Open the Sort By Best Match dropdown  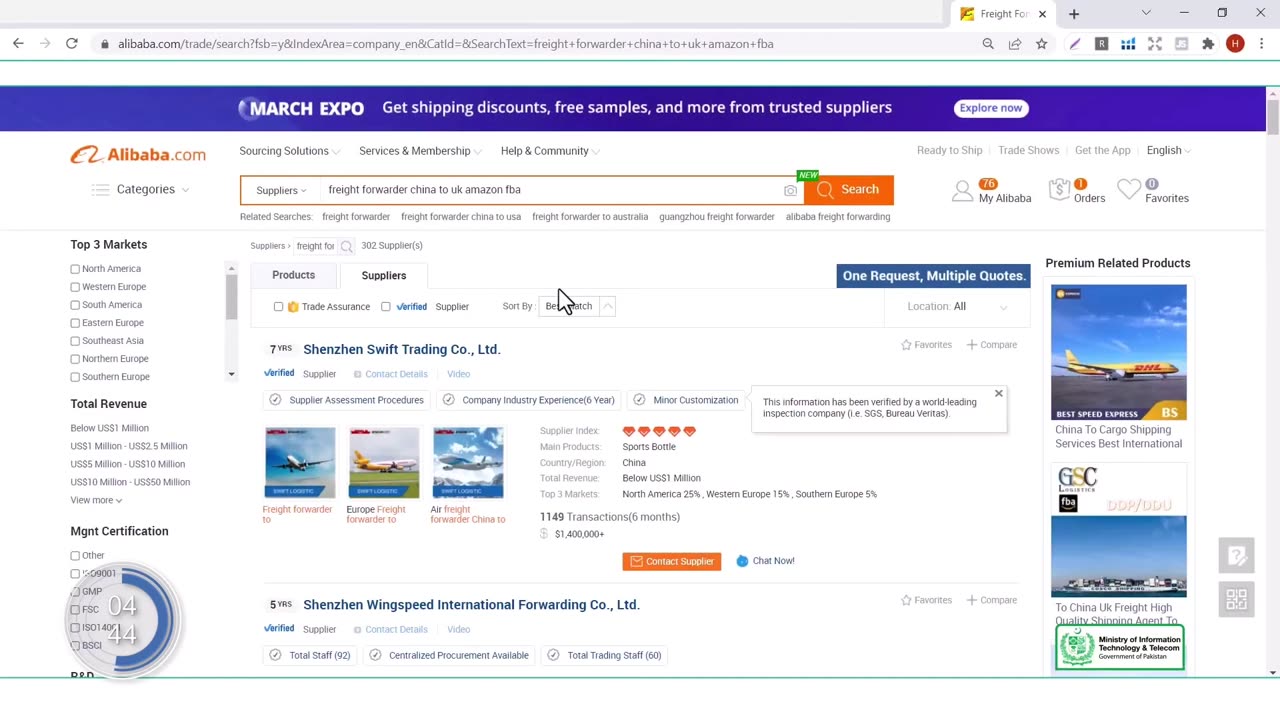pos(578,307)
